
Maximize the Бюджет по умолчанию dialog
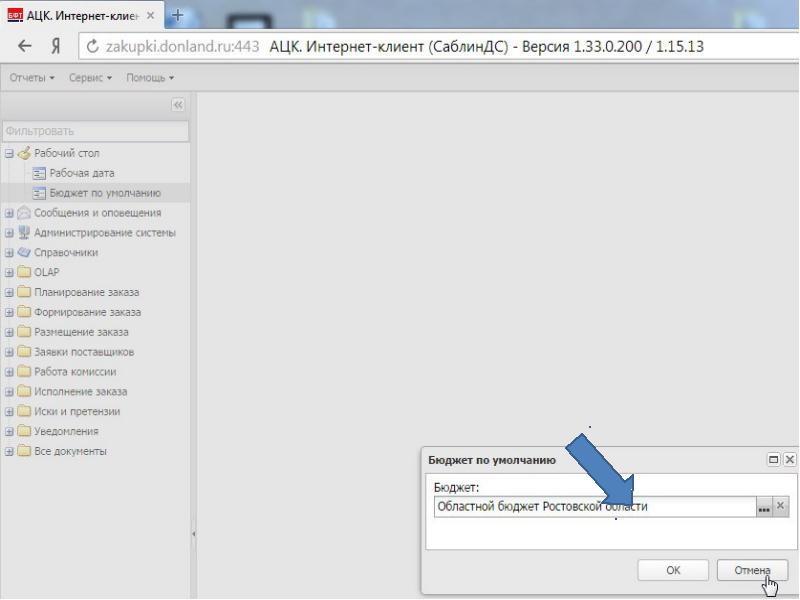click(x=773, y=460)
